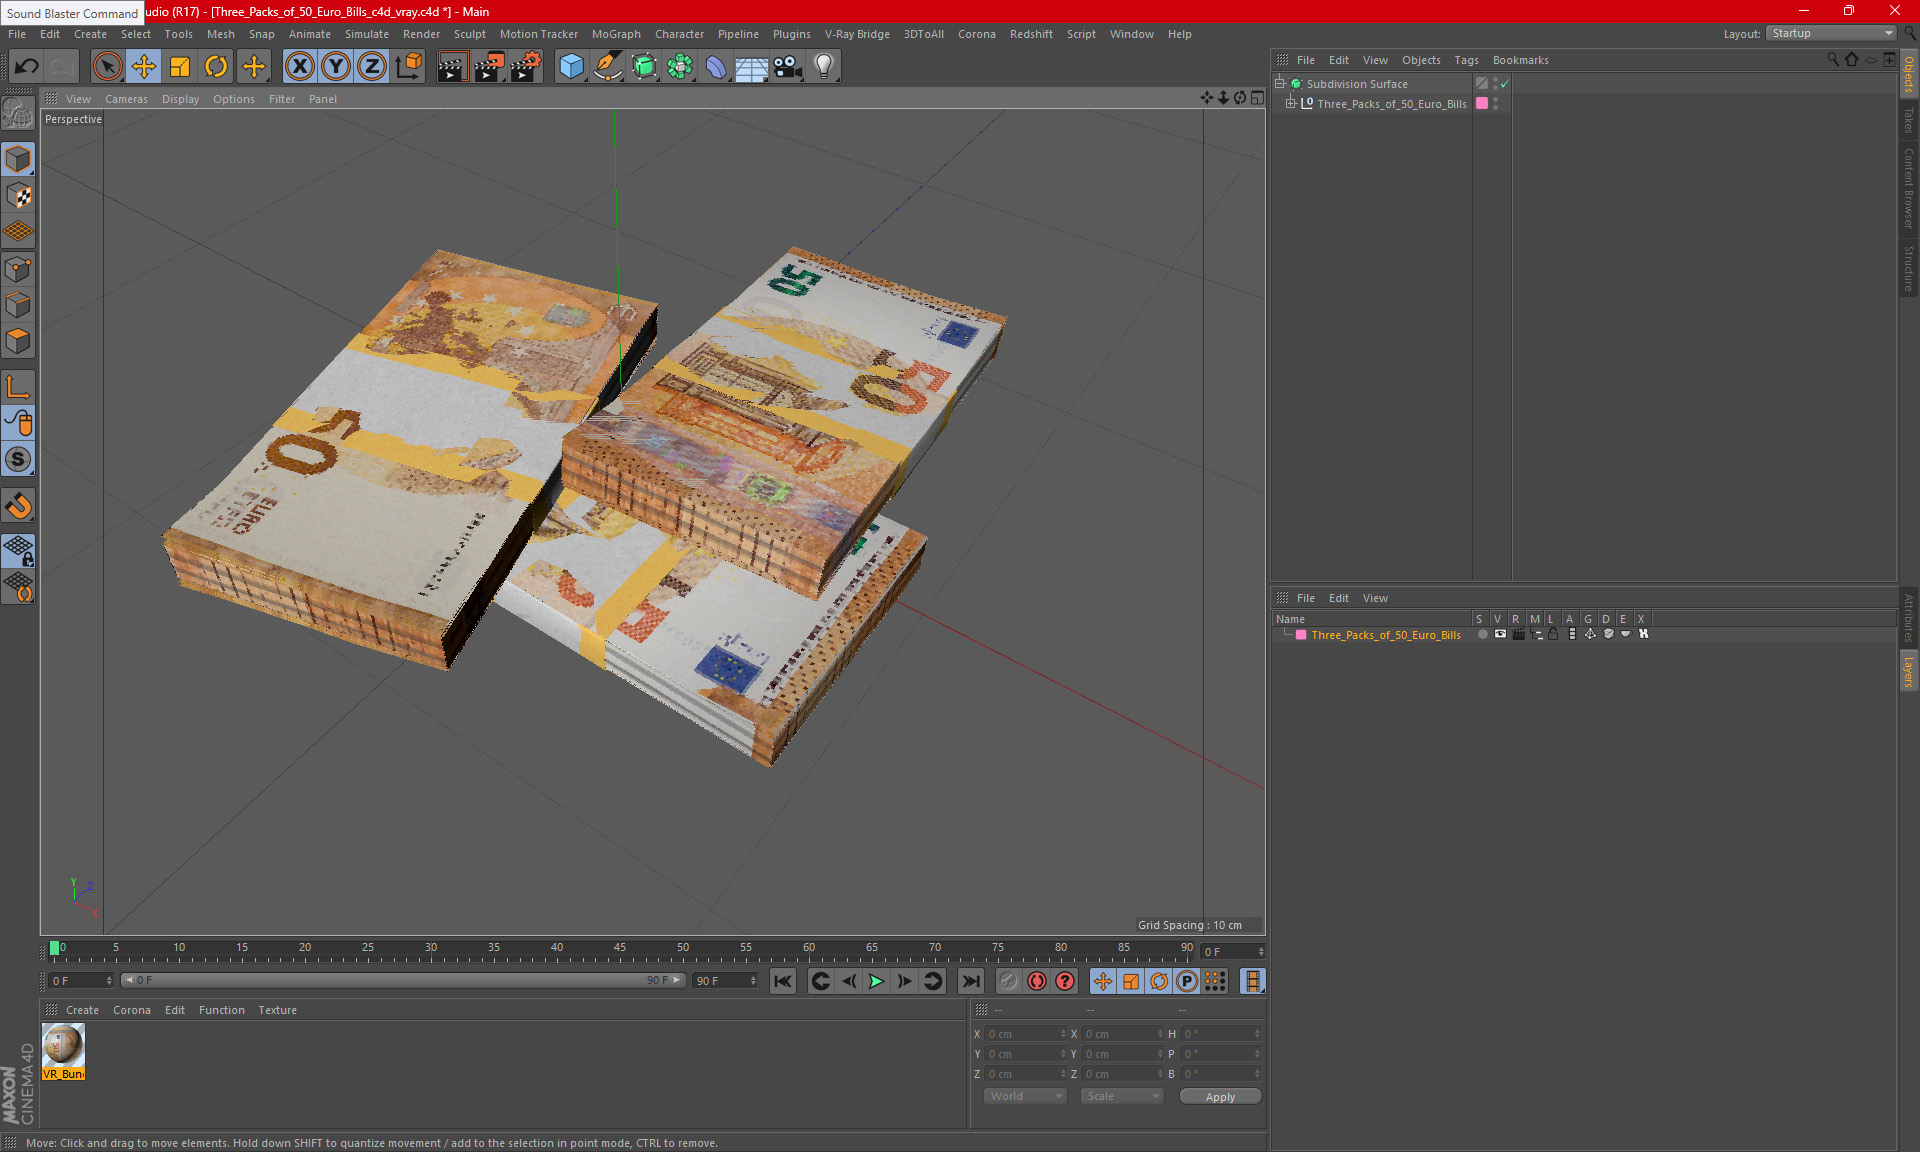The width and height of the screenshot is (1920, 1152).
Task: Open the V-Ray Bridge menu
Action: [x=857, y=34]
